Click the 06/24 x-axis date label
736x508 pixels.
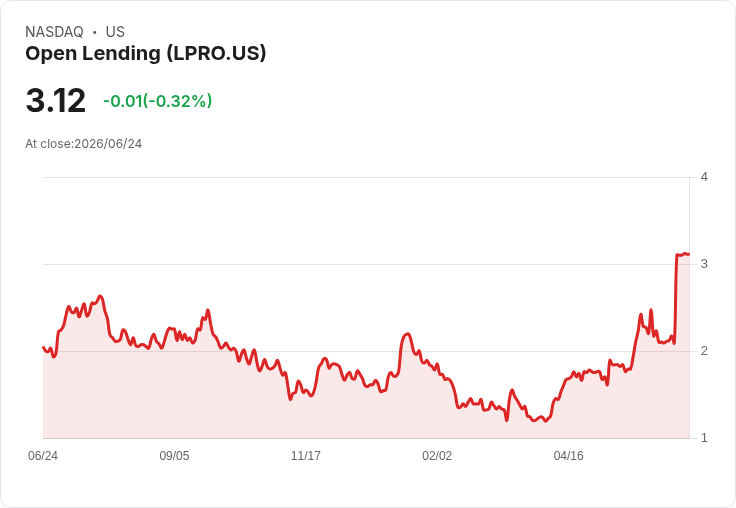click(43, 455)
